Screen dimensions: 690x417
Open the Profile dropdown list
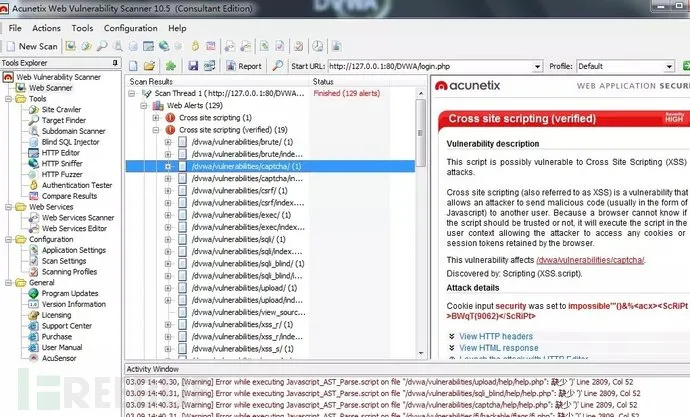(x=669, y=66)
